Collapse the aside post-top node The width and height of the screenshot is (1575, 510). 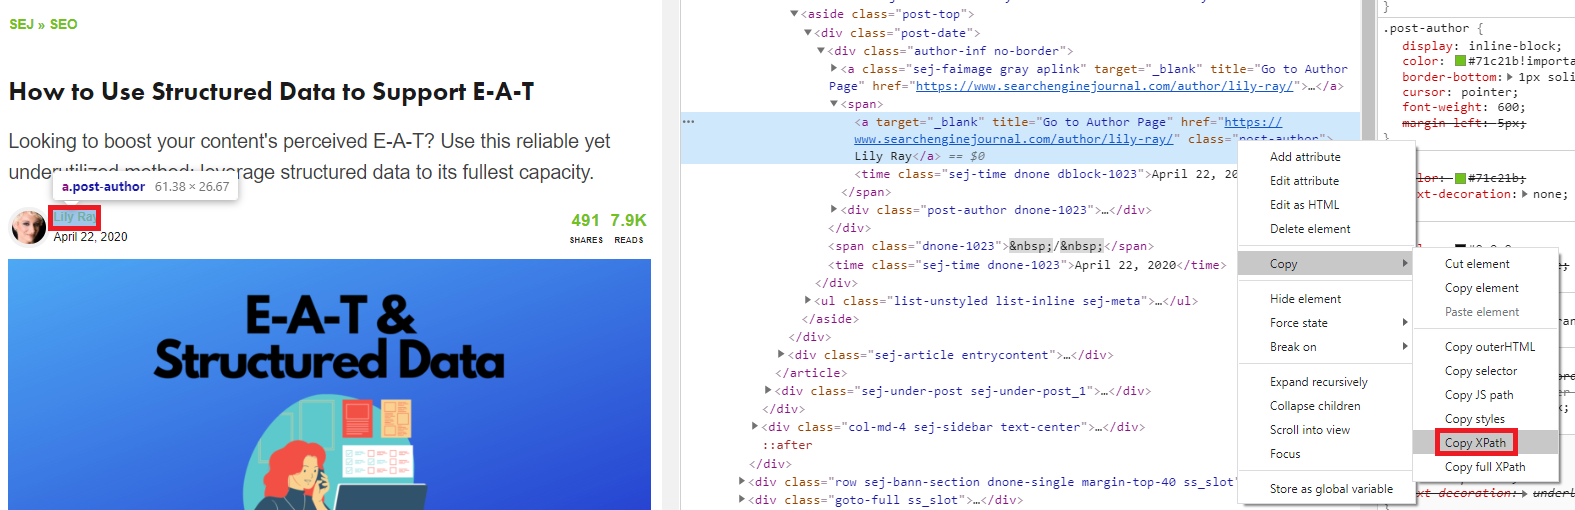(794, 14)
